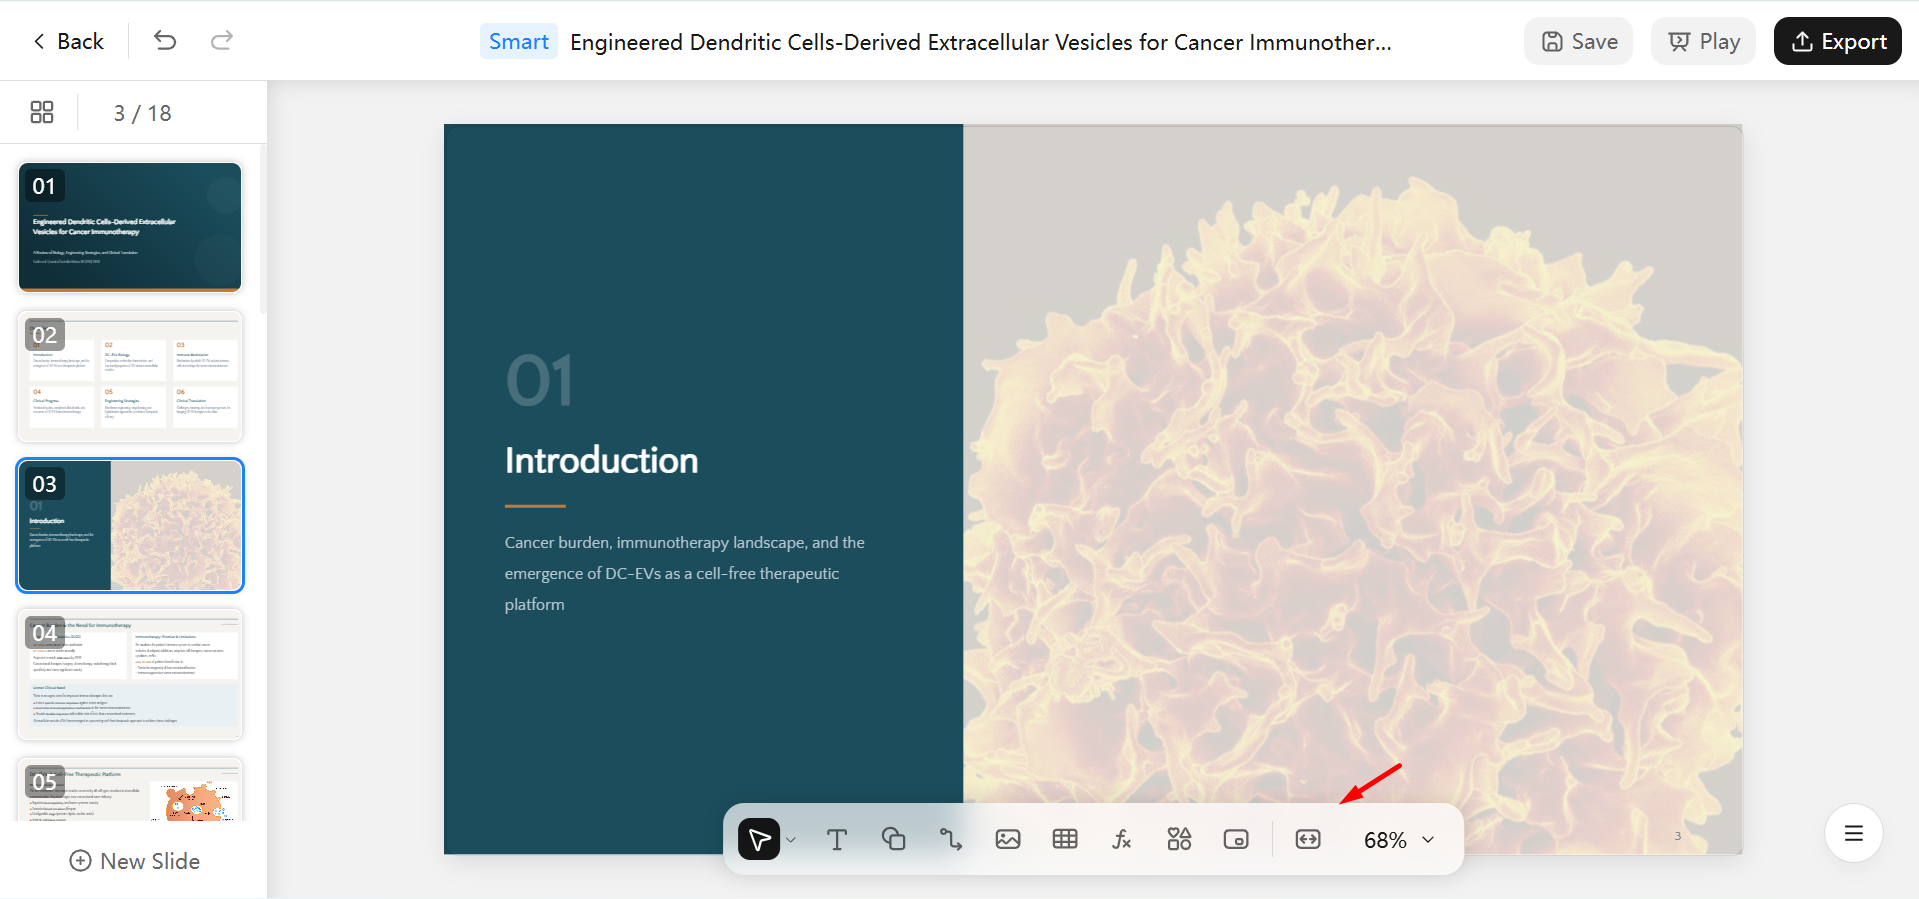Click the Back button
1919x899 pixels.
[68, 41]
